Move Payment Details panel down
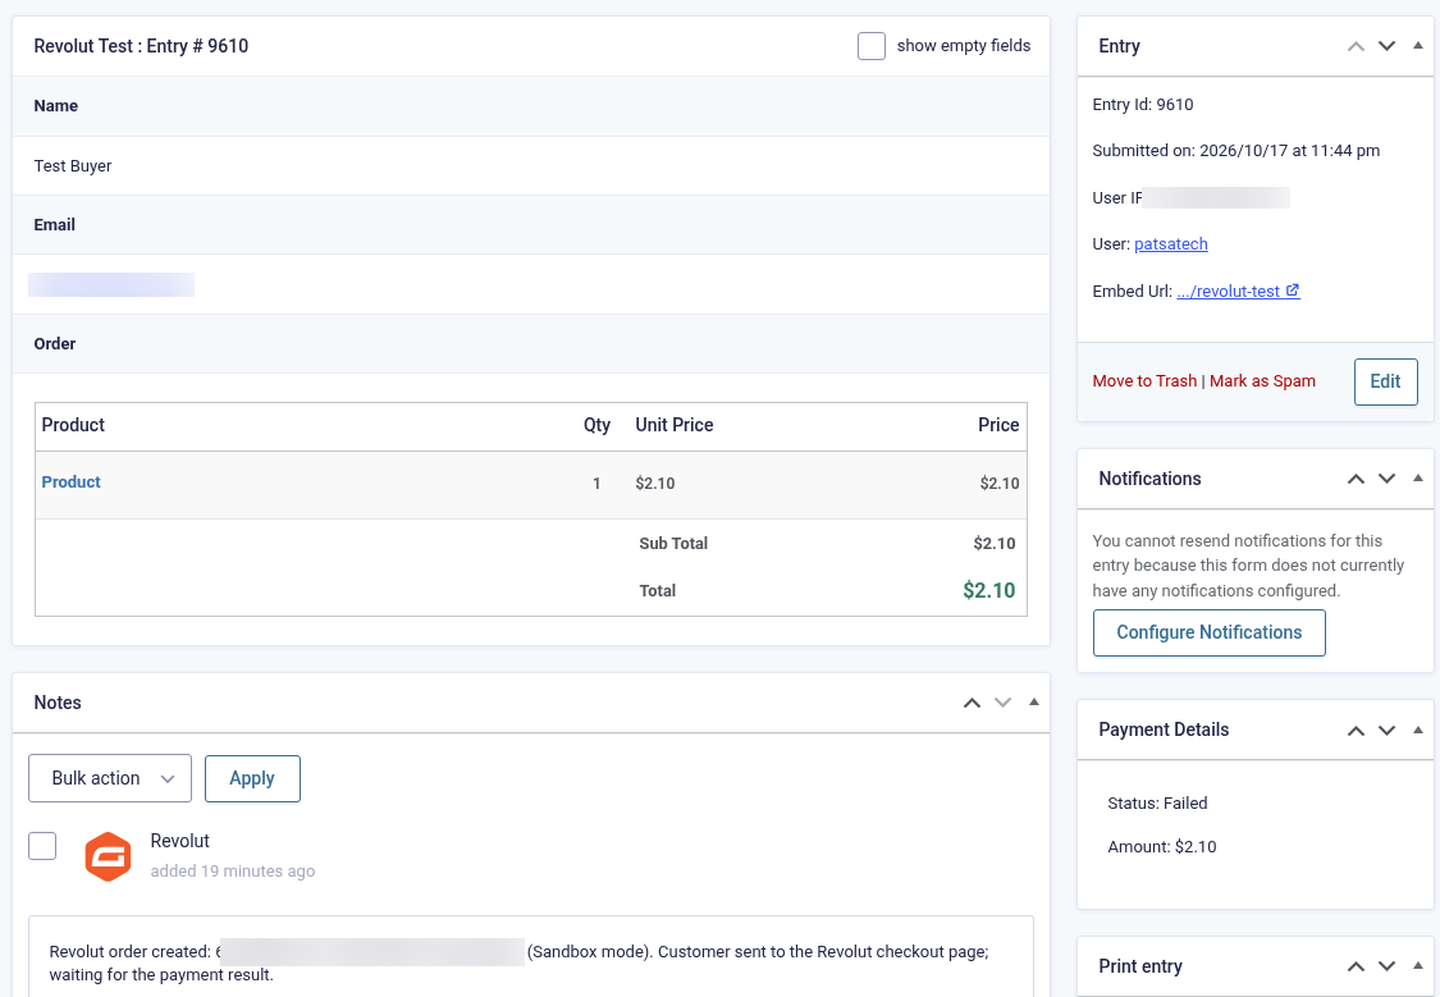Image resolution: width=1440 pixels, height=997 pixels. click(x=1387, y=731)
